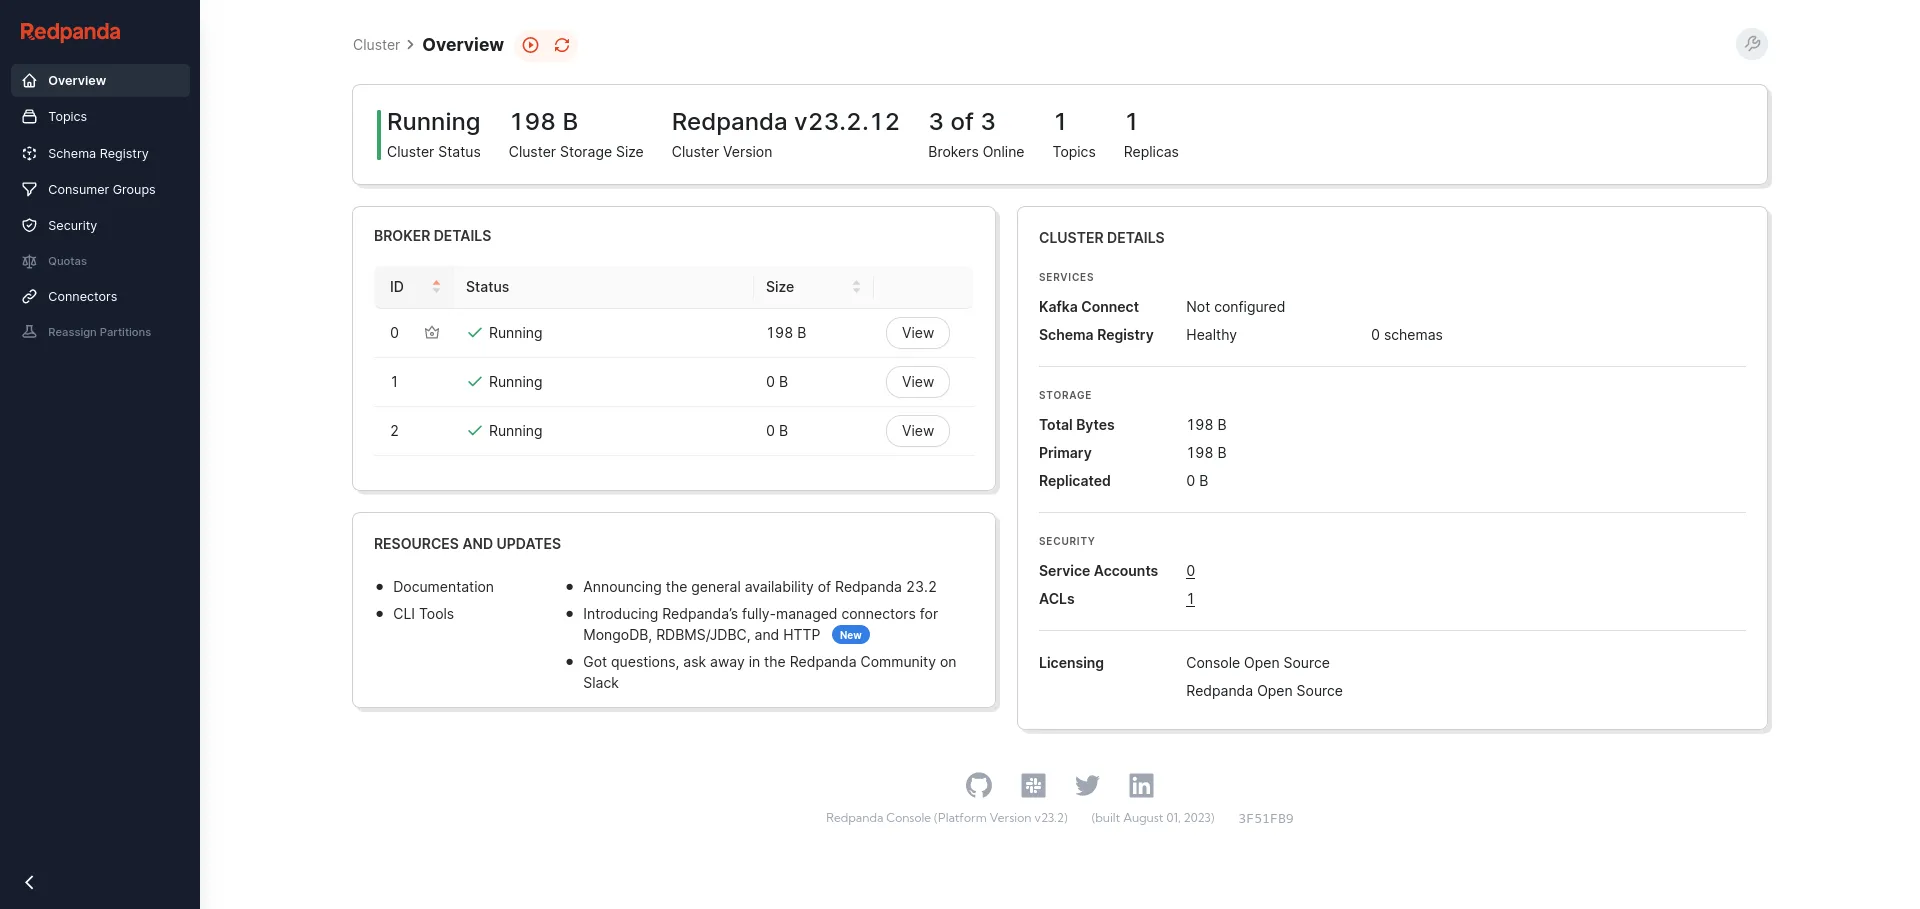View details for broker 2
The width and height of the screenshot is (1920, 909).
917,431
